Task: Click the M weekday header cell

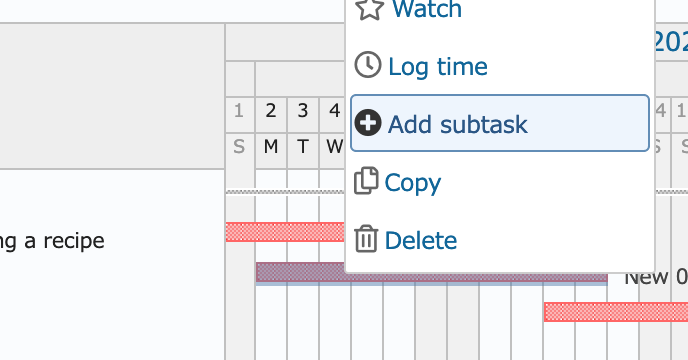Action: [x=271, y=146]
